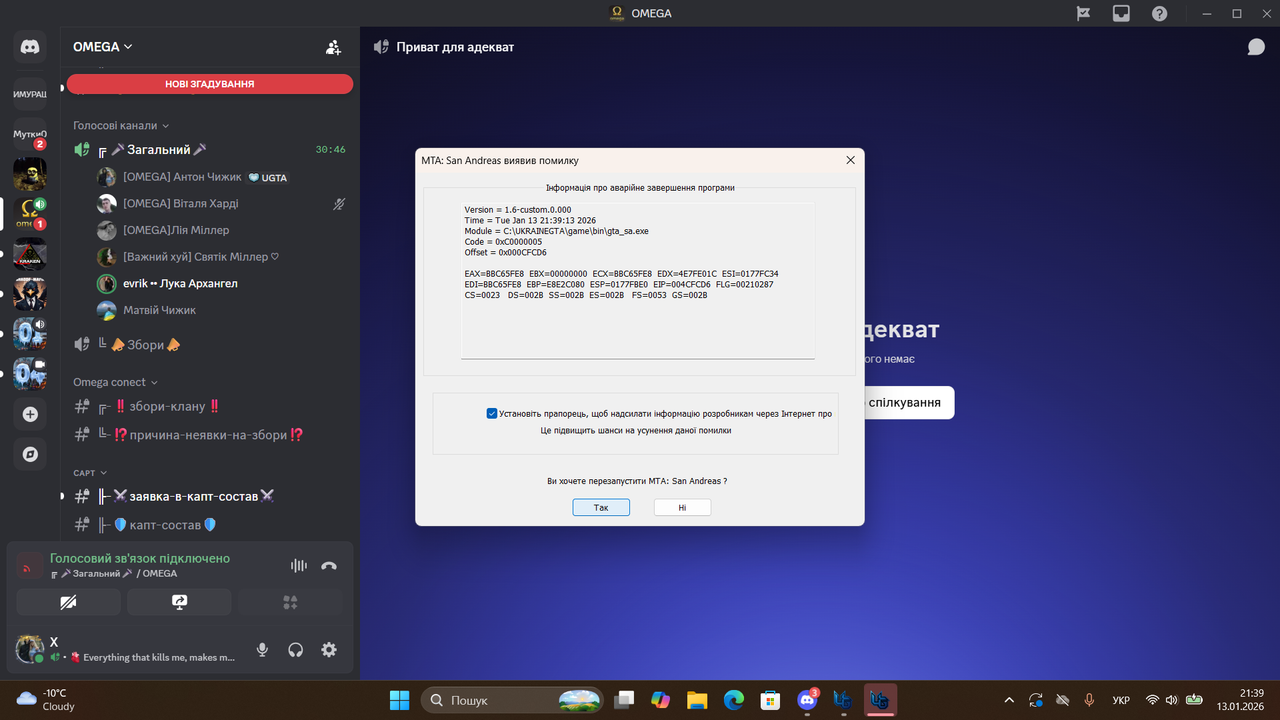Disconnect from the voice channel

tap(329, 566)
